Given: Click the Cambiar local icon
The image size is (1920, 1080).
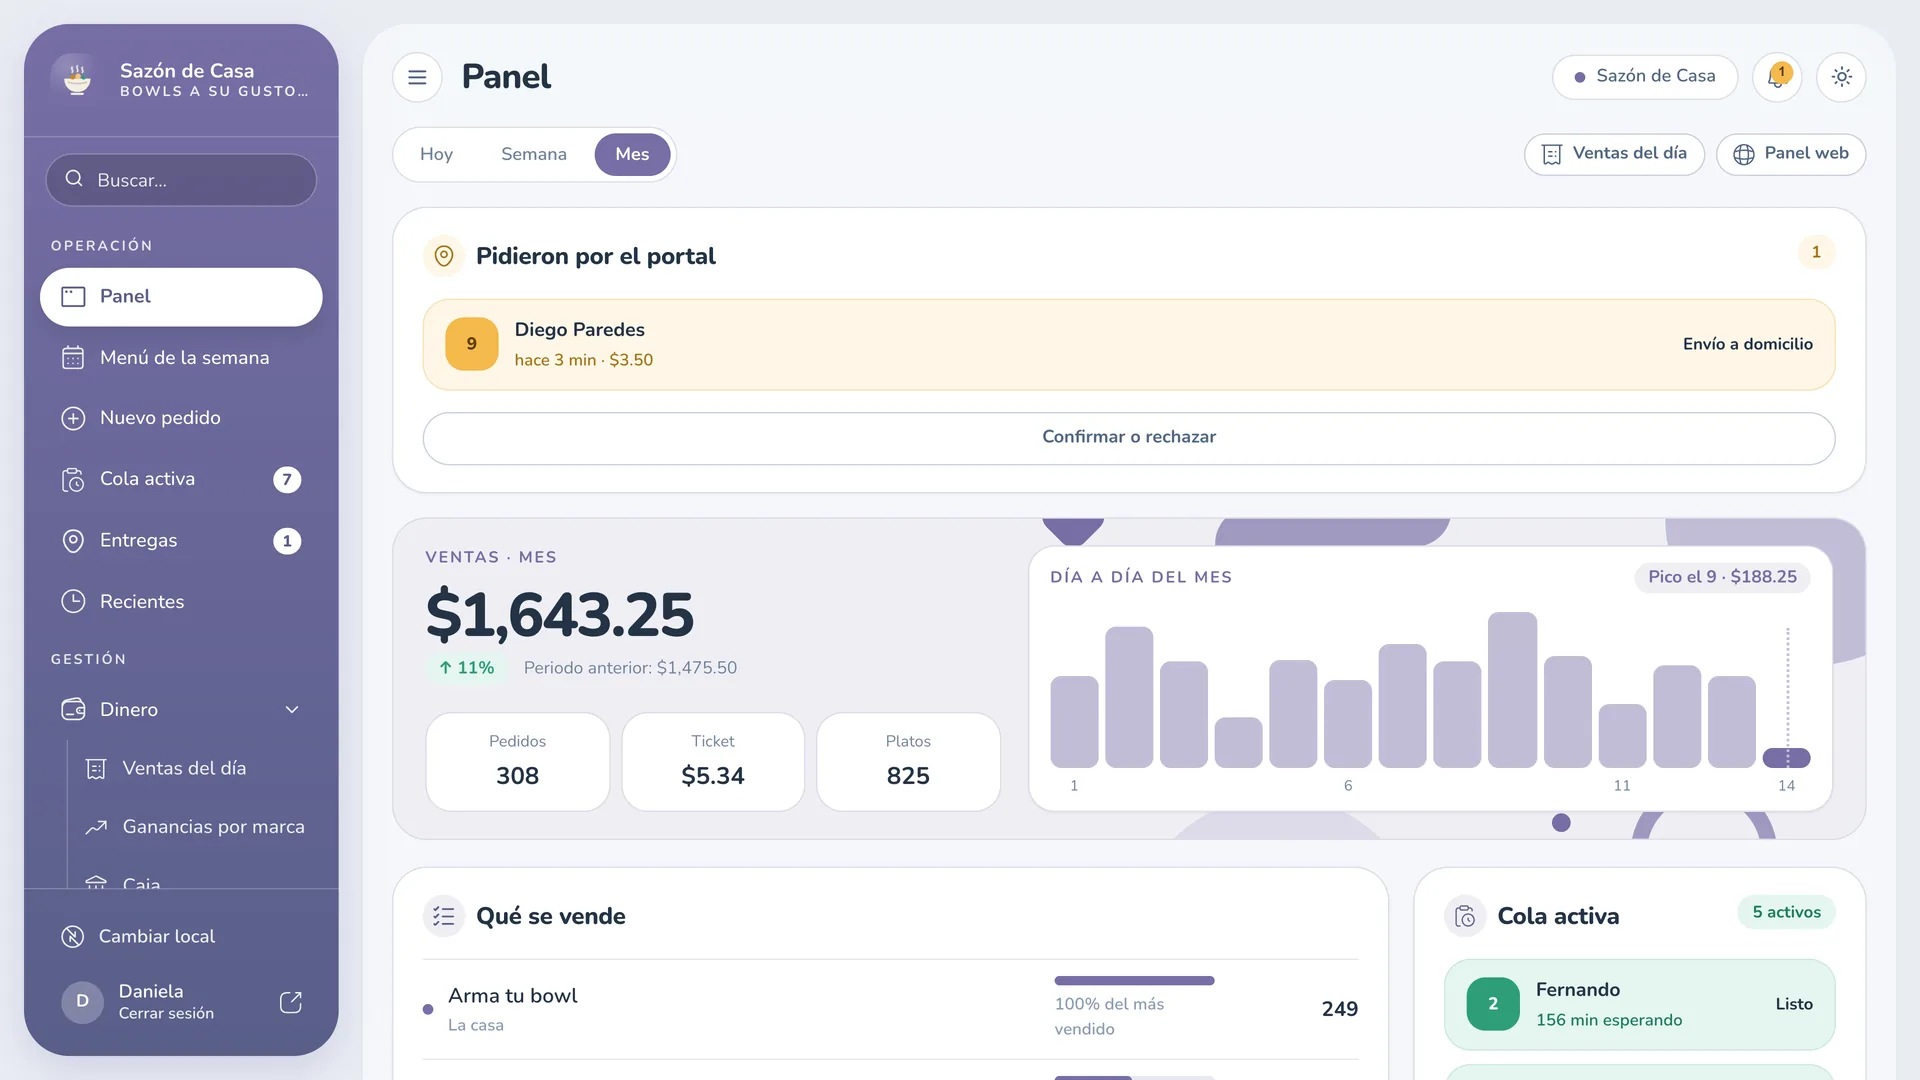Looking at the screenshot, I should pos(73,937).
